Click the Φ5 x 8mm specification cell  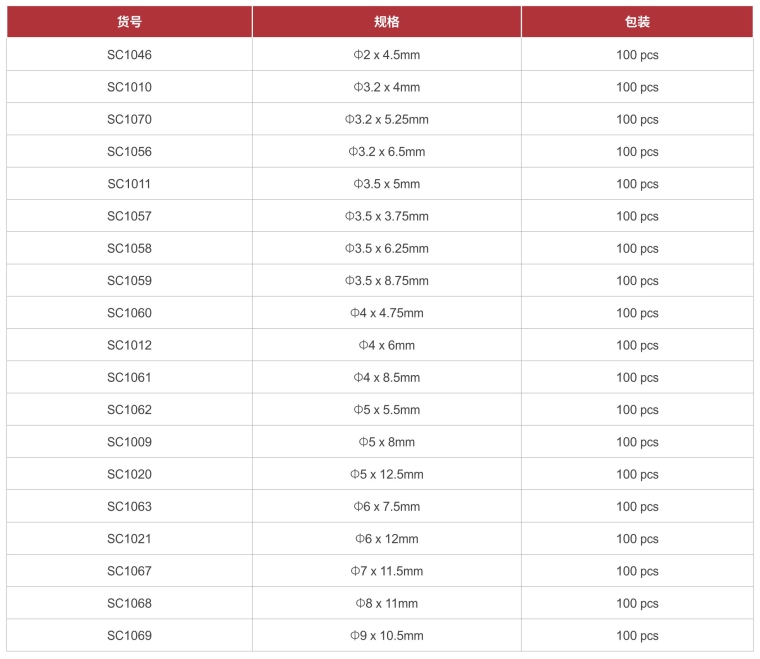(386, 442)
